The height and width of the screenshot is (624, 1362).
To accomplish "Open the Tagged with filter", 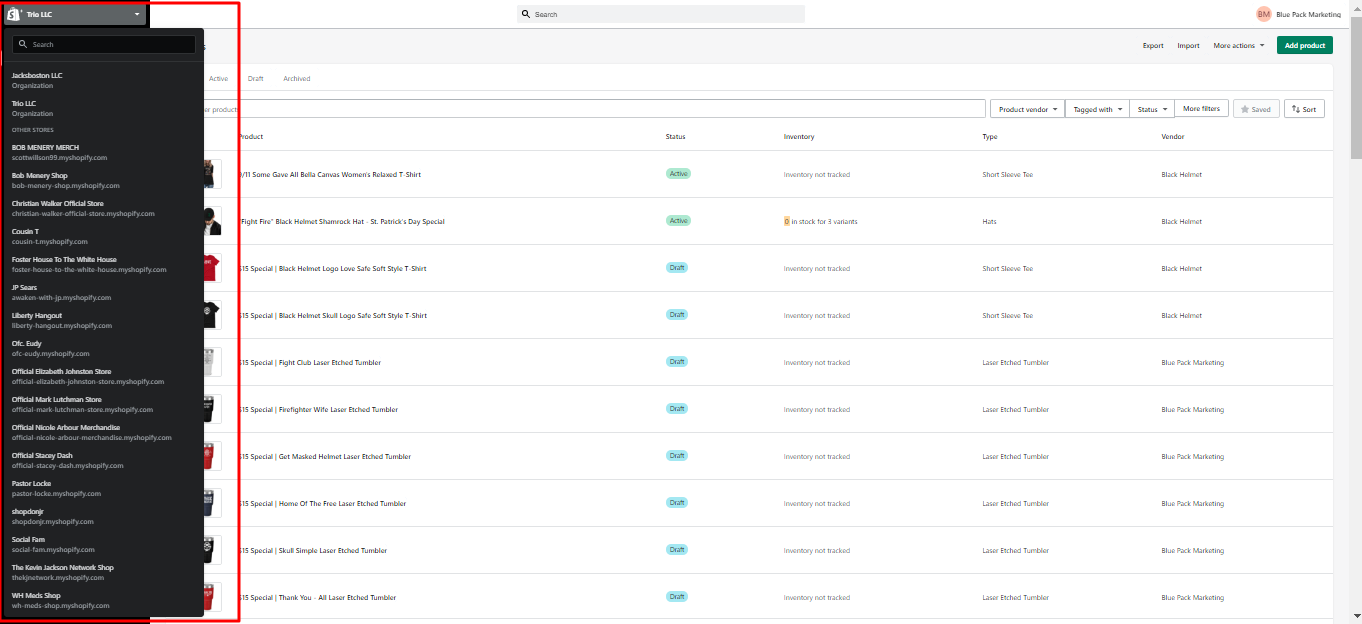I will click(x=1097, y=109).
